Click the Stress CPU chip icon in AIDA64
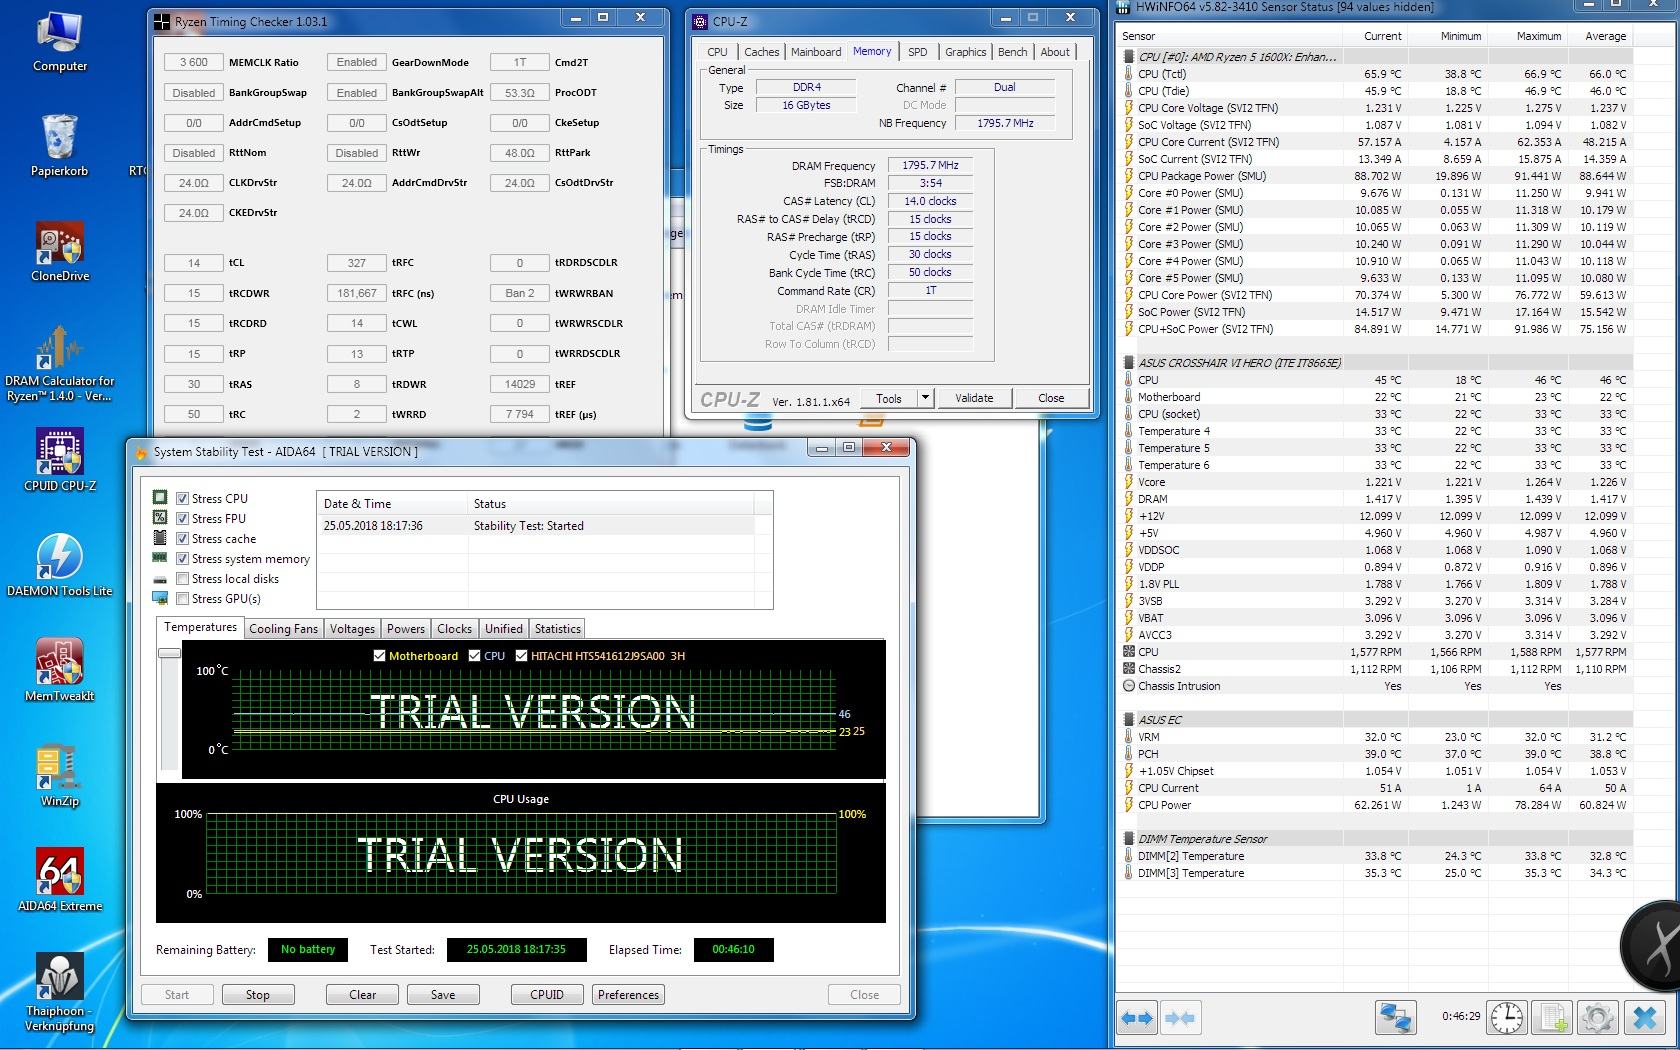1680x1050 pixels. point(160,498)
